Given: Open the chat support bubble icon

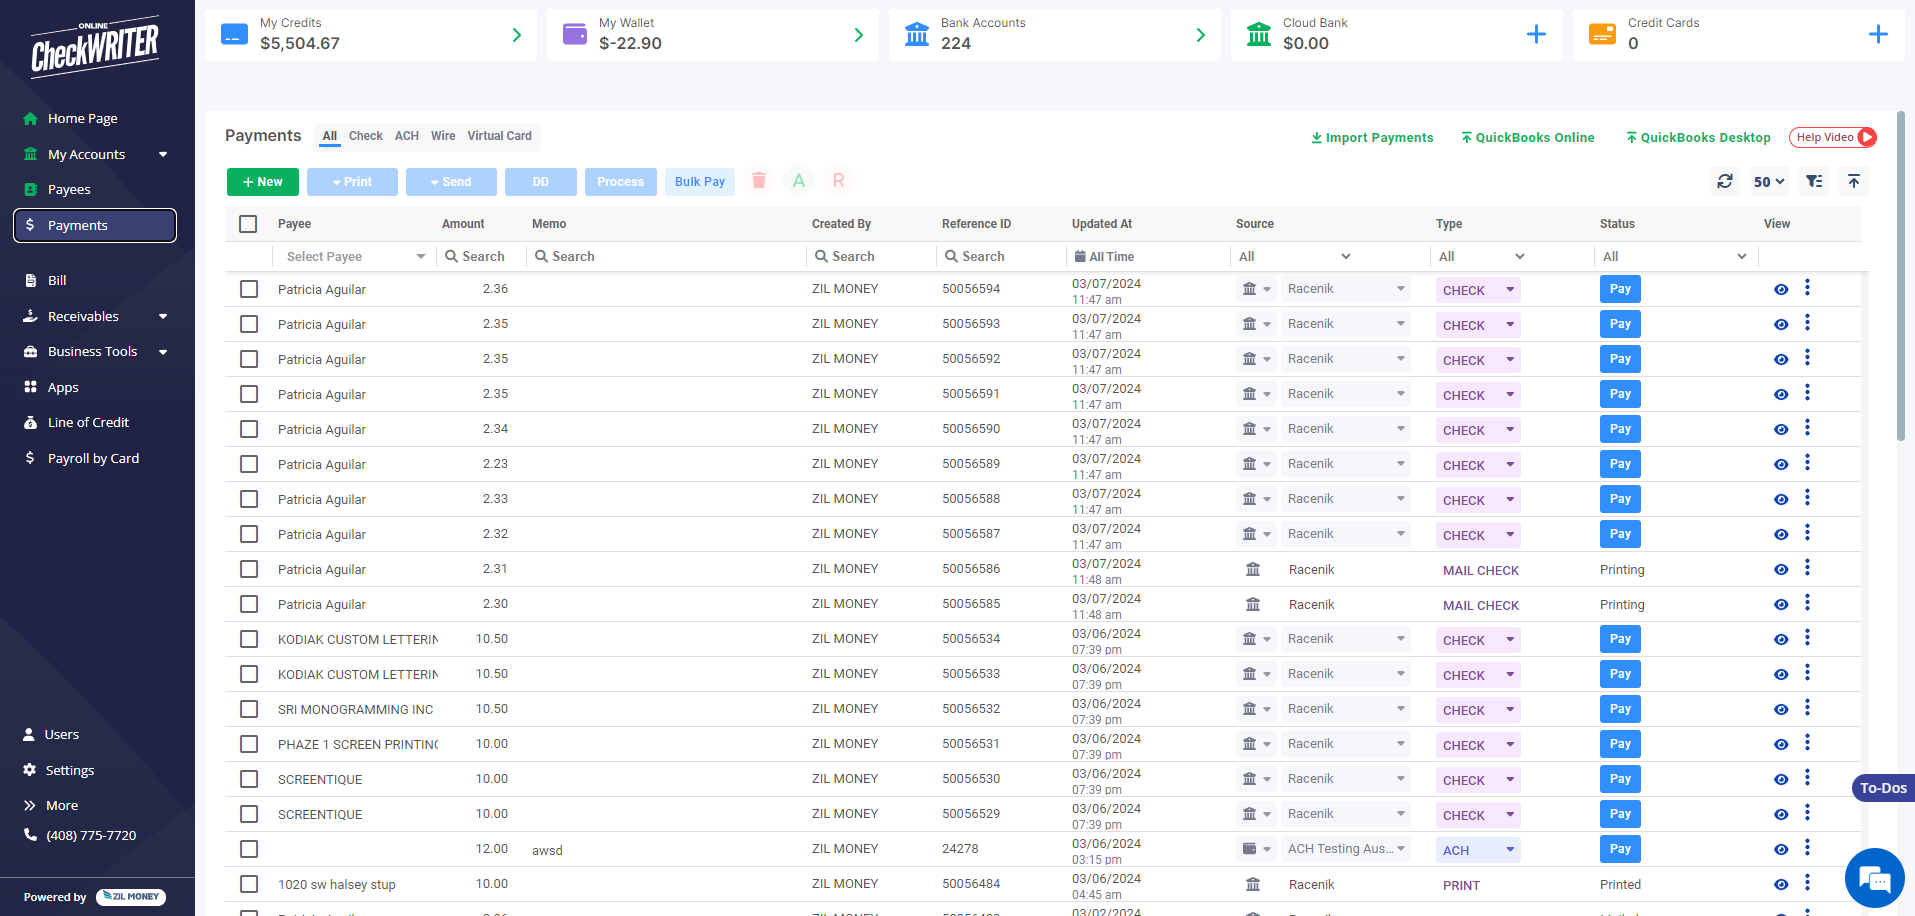Looking at the screenshot, I should (x=1875, y=878).
